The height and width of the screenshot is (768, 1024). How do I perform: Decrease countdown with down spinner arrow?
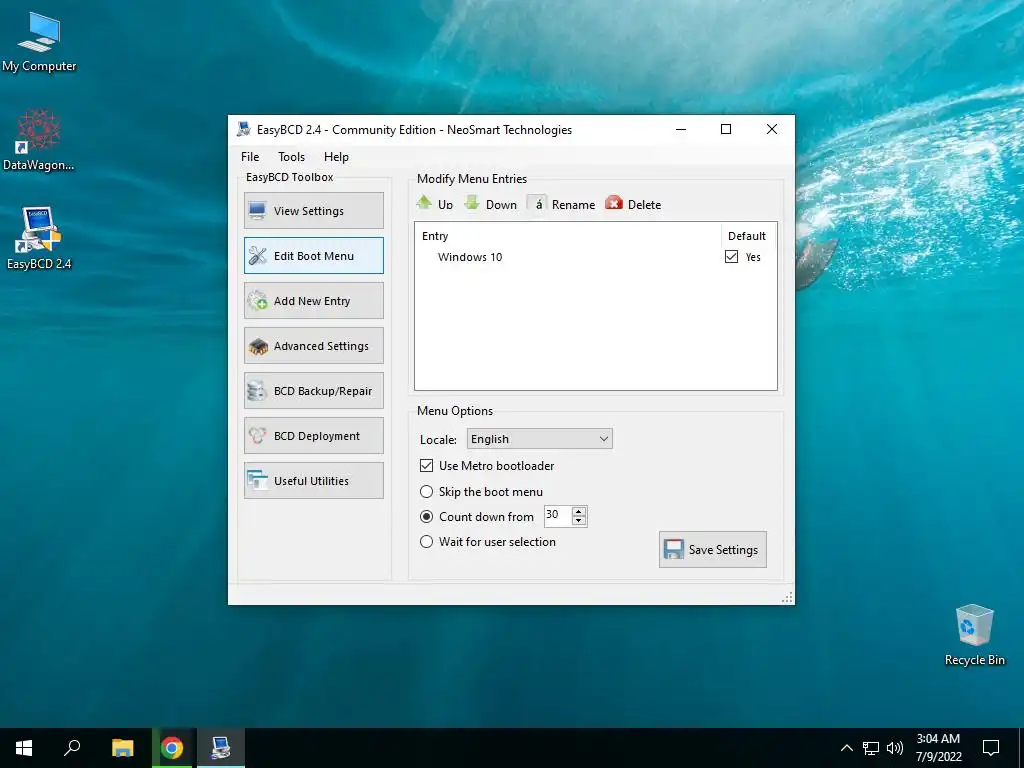(x=579, y=520)
